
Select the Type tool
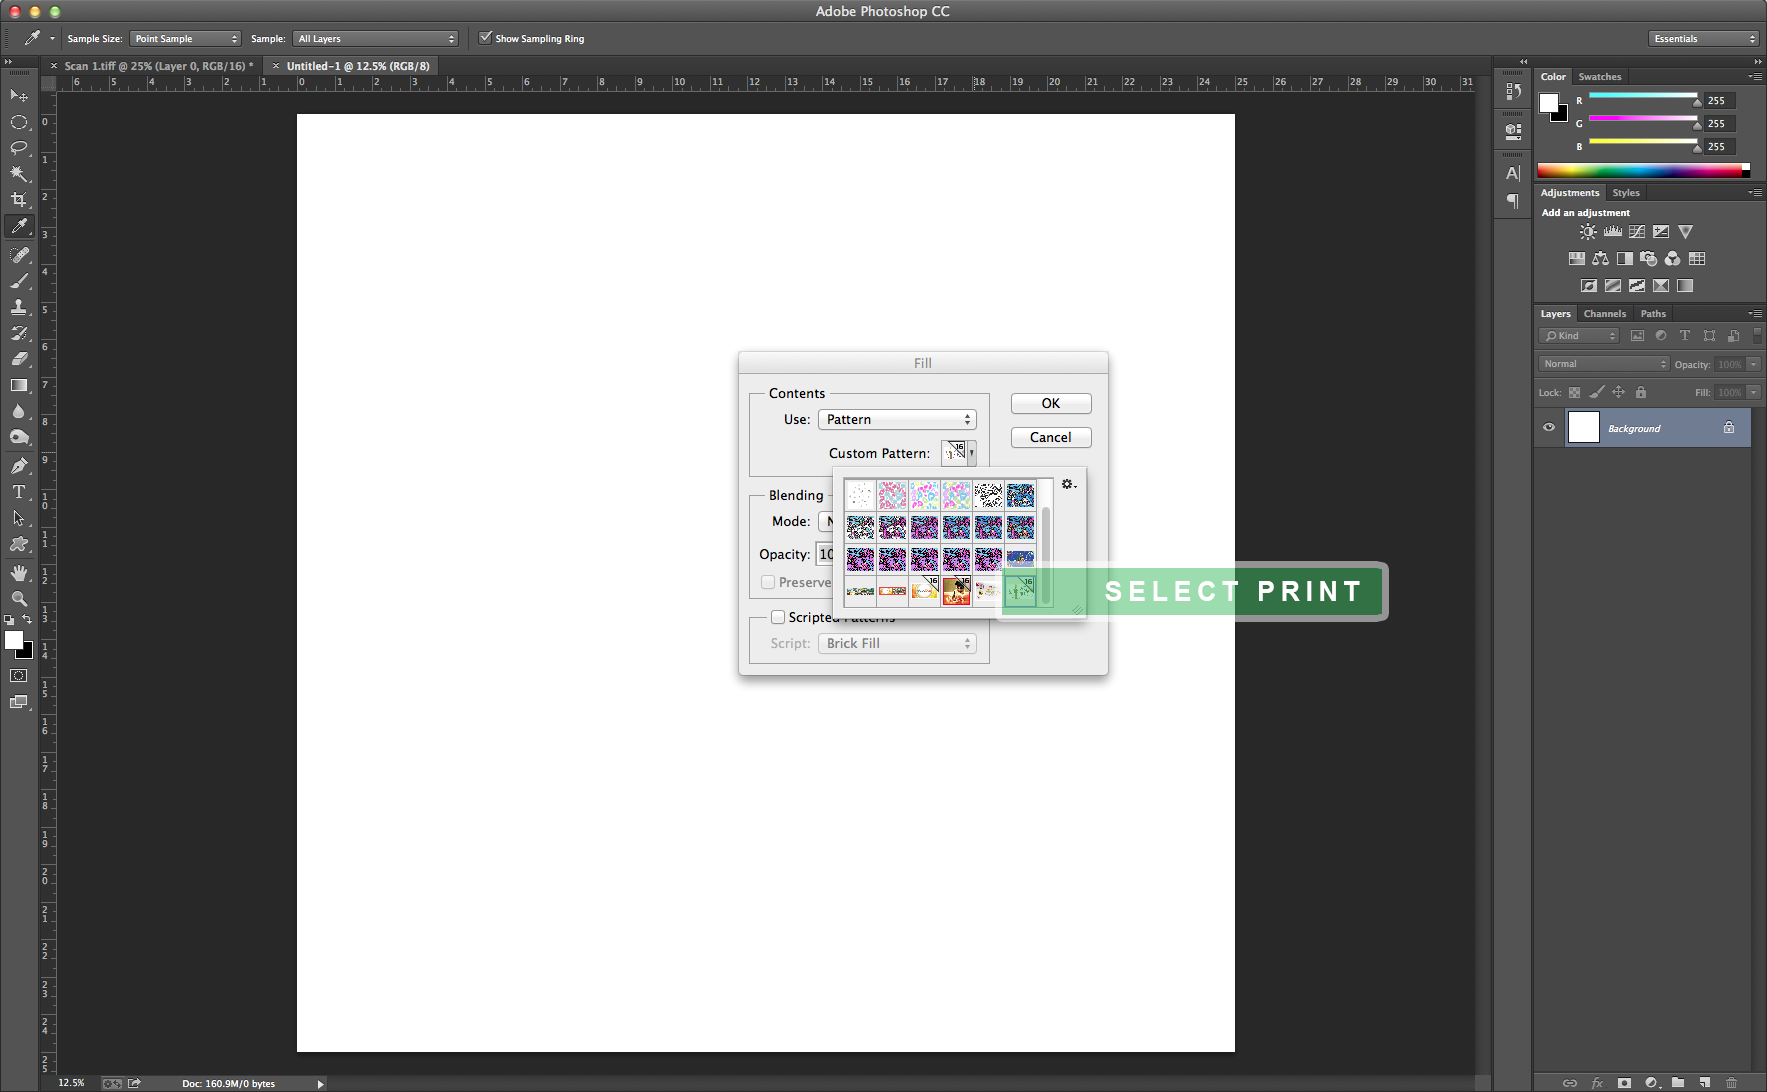click(x=19, y=492)
